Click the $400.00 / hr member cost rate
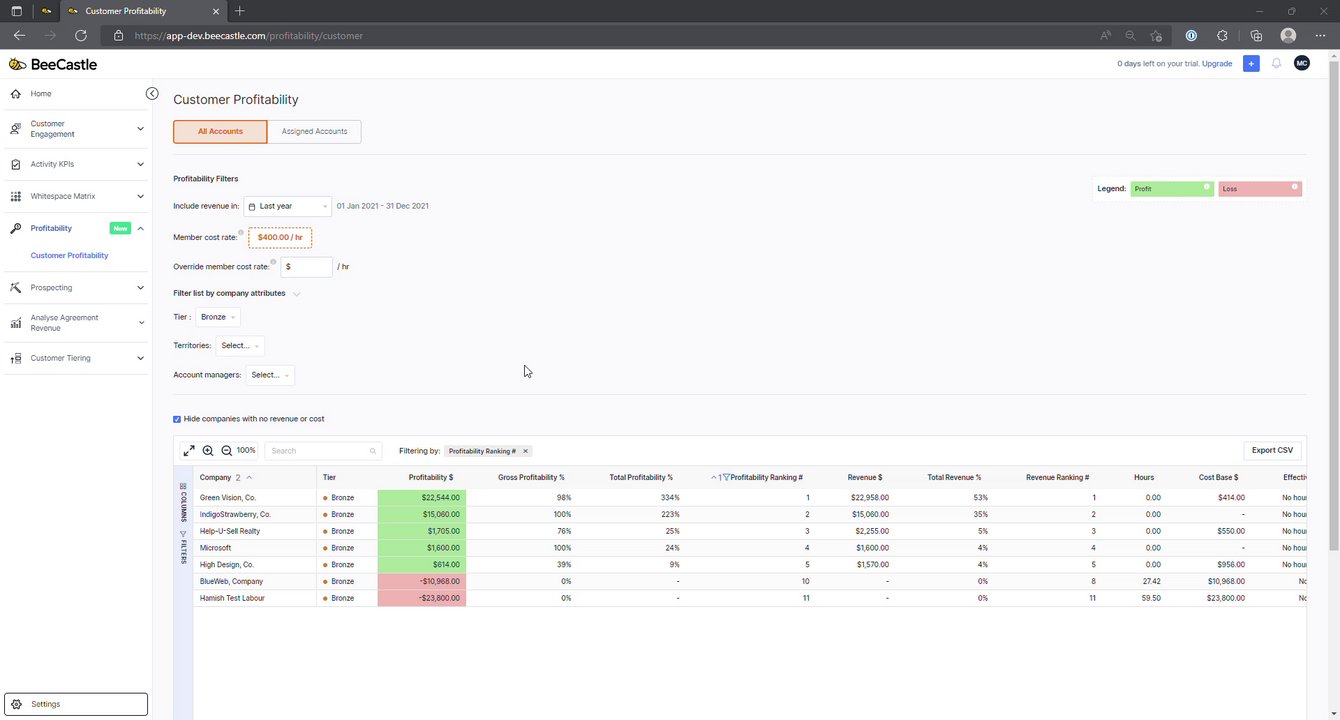1340x720 pixels. tap(280, 238)
